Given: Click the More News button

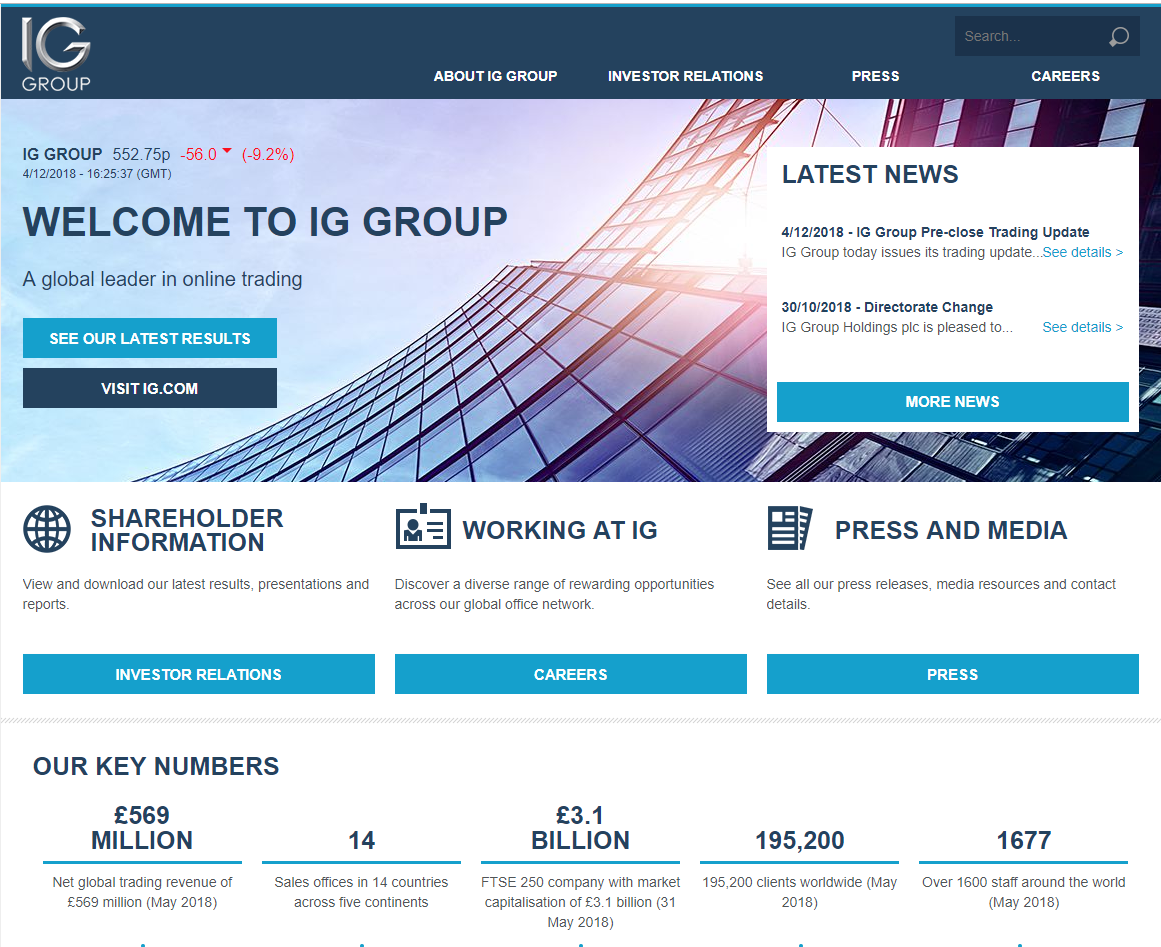Looking at the screenshot, I should point(952,402).
